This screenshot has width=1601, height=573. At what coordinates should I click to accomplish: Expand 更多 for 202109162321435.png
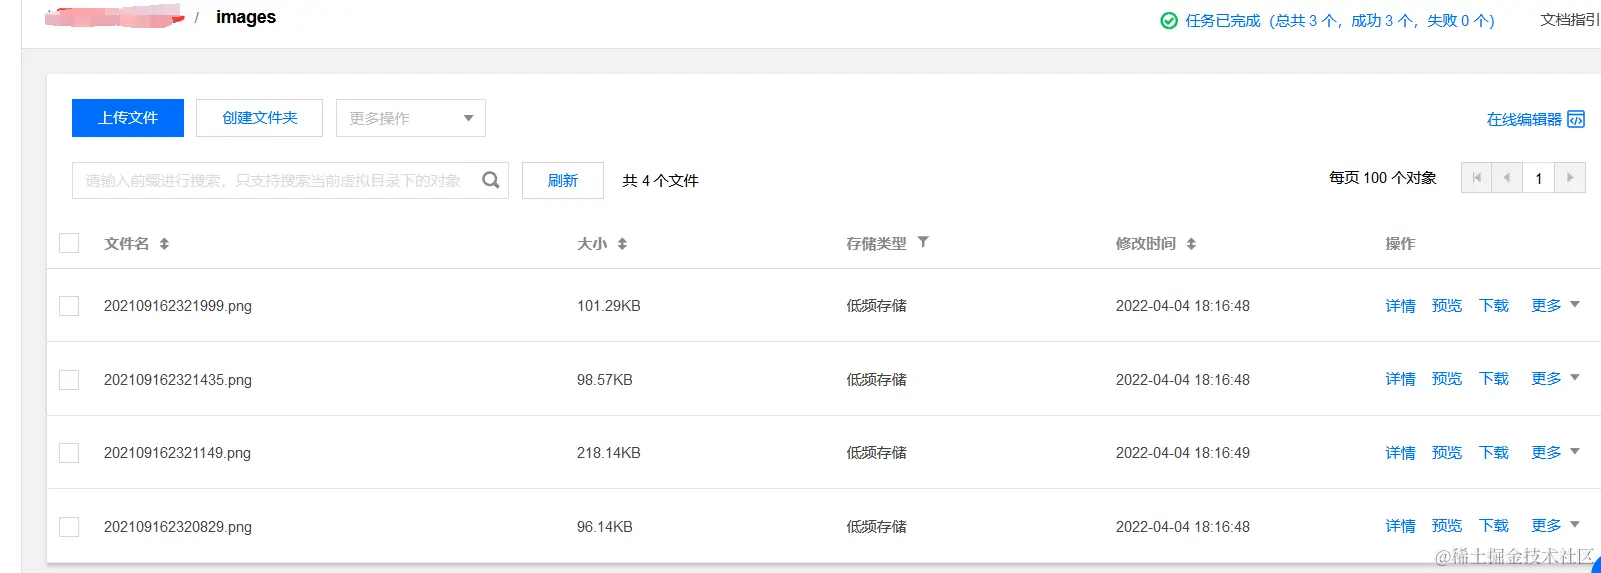[x=1555, y=378]
